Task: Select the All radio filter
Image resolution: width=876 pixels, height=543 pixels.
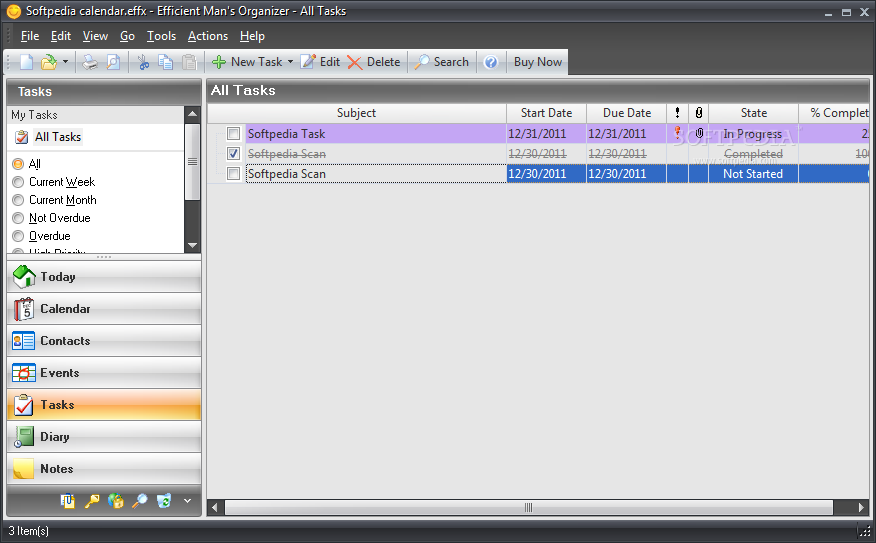Action: tap(18, 164)
